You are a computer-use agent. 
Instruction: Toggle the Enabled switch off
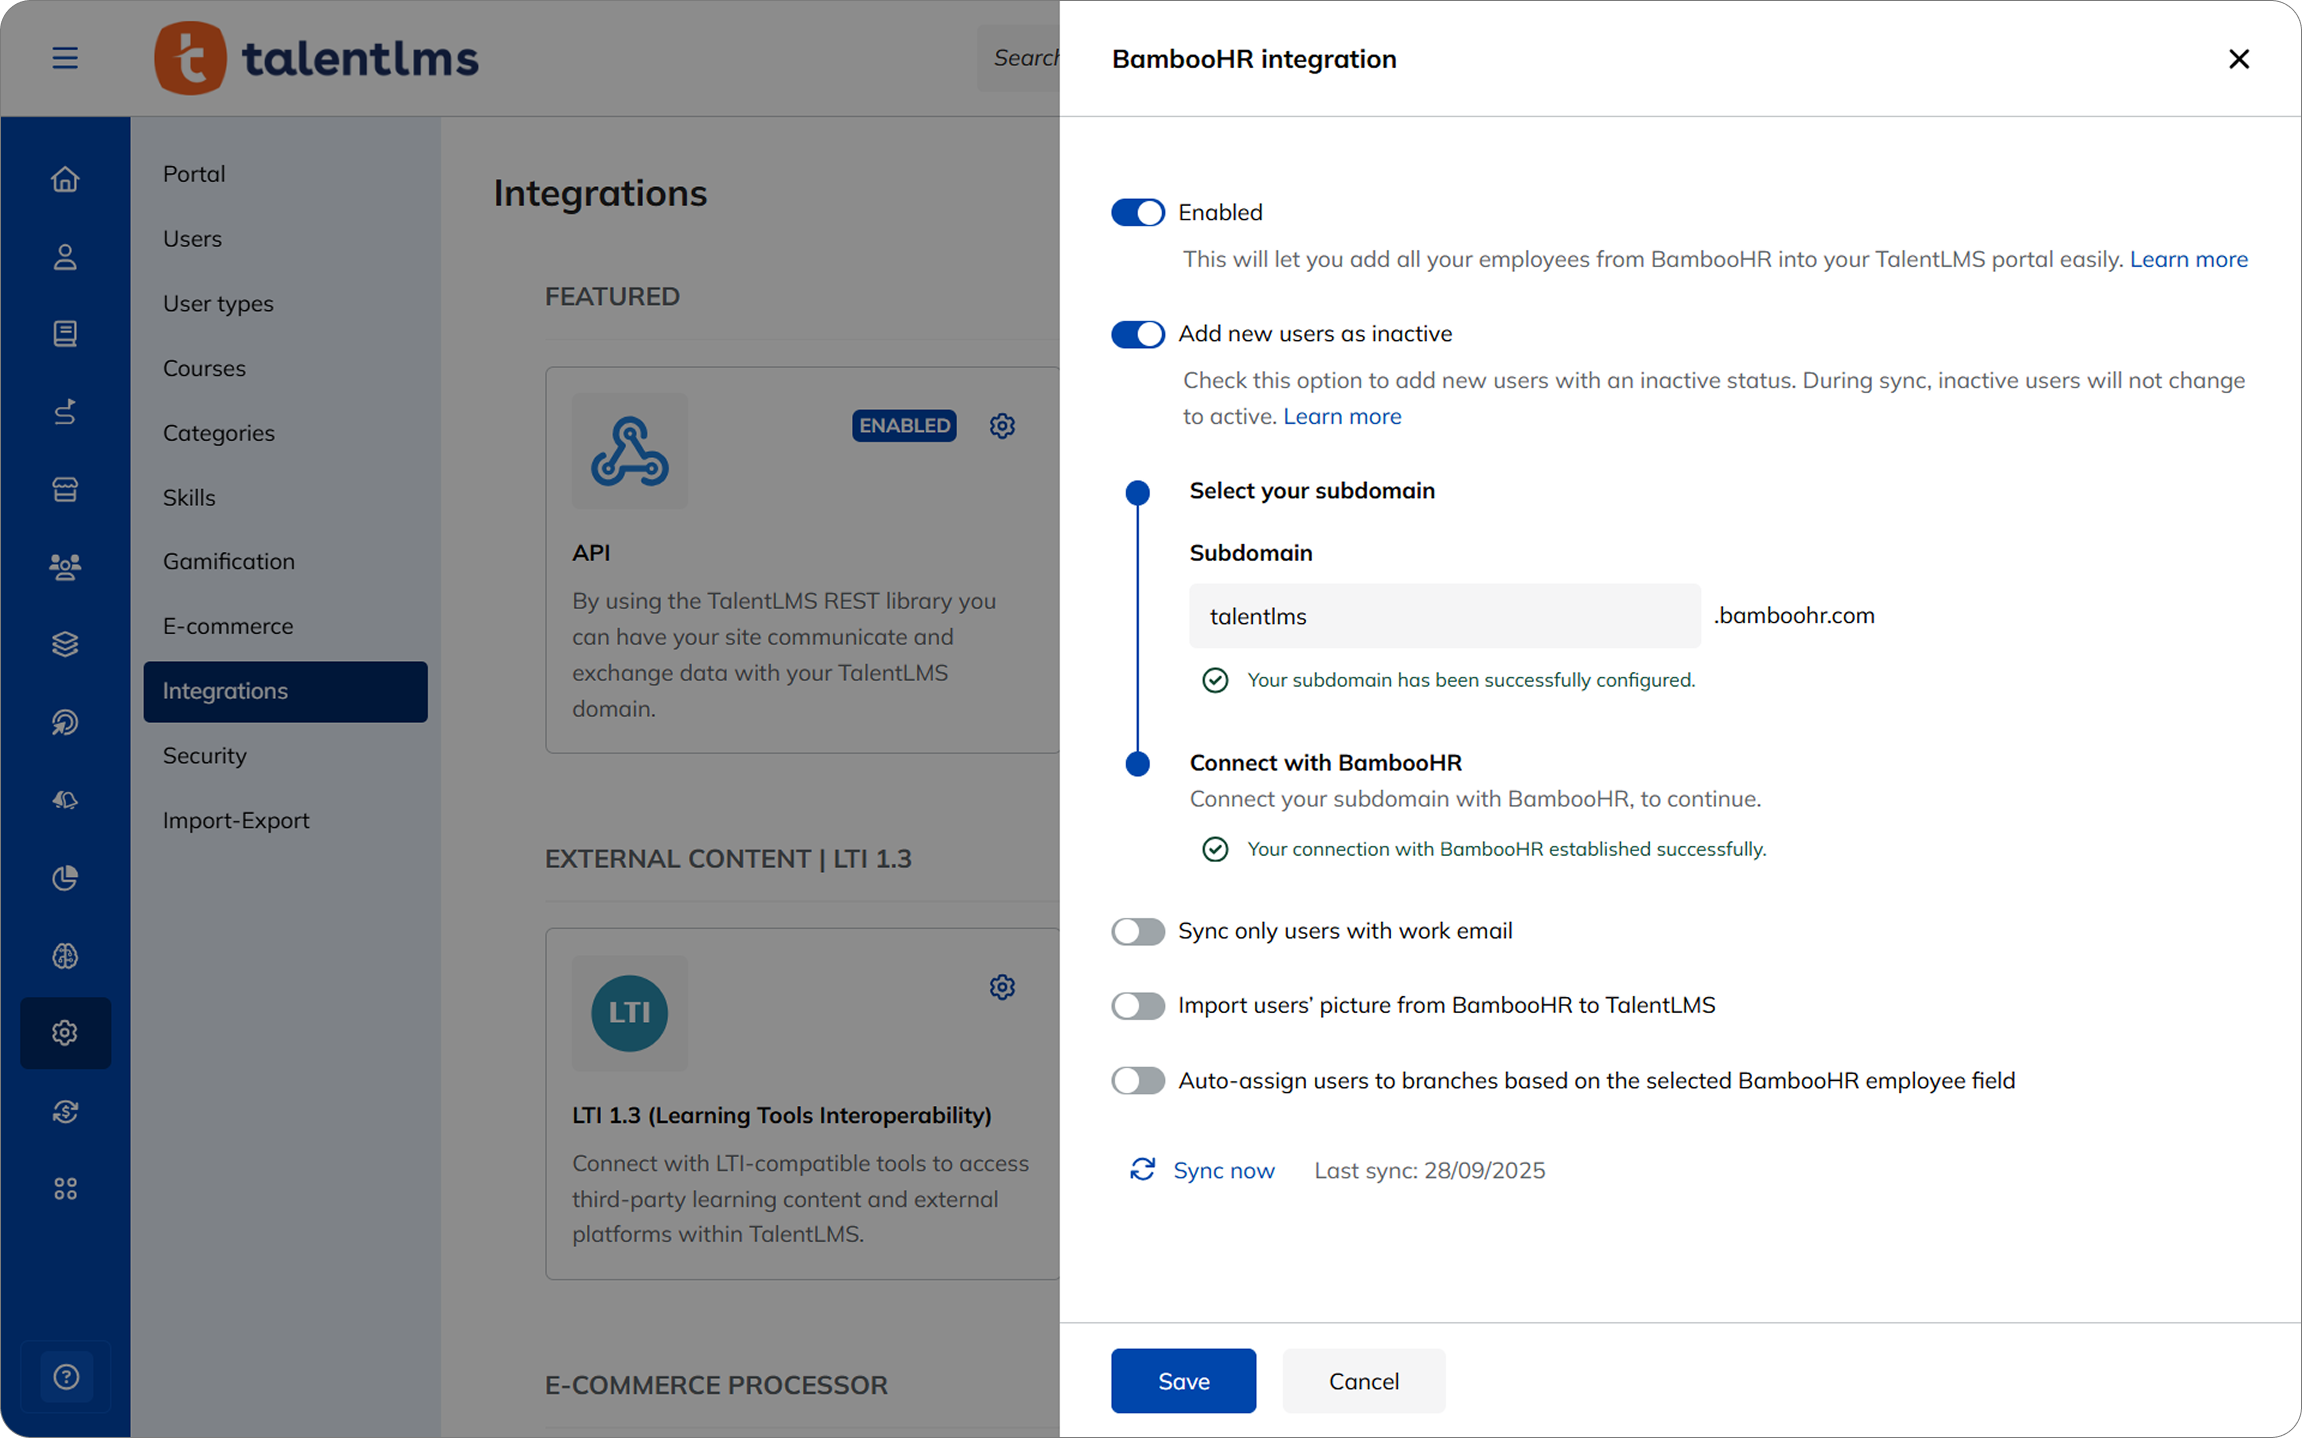coord(1138,212)
